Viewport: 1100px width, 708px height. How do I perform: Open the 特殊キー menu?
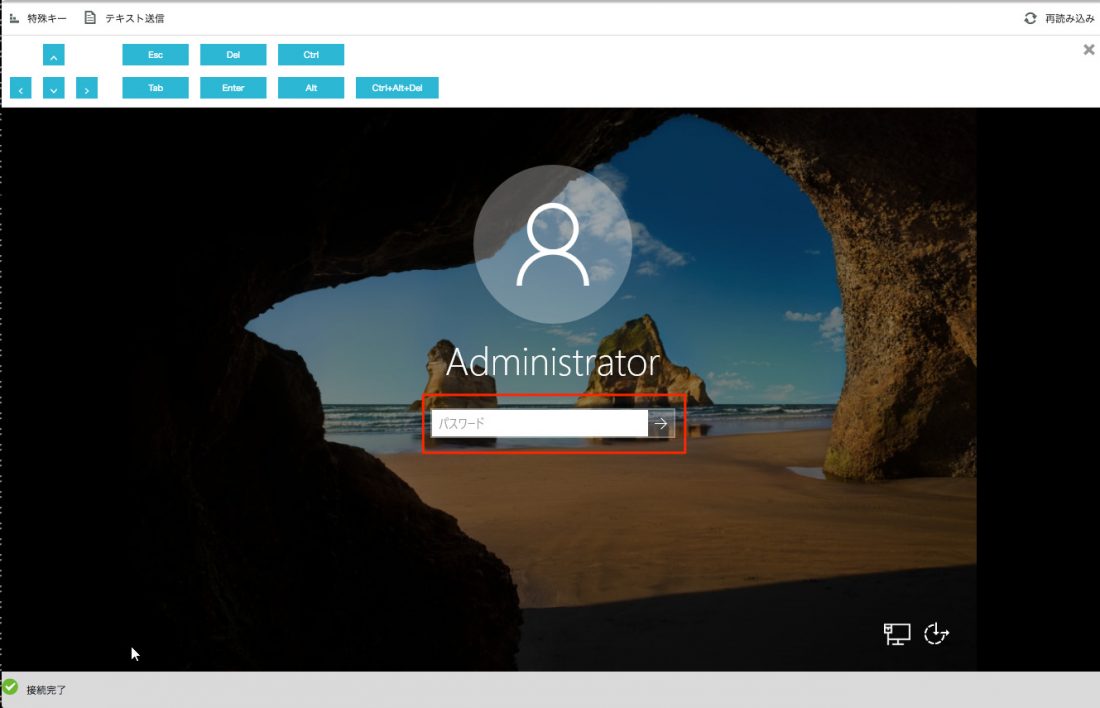pos(38,18)
